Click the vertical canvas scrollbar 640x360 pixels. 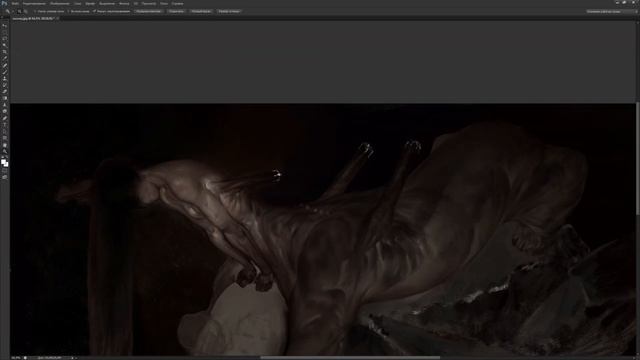(638, 158)
